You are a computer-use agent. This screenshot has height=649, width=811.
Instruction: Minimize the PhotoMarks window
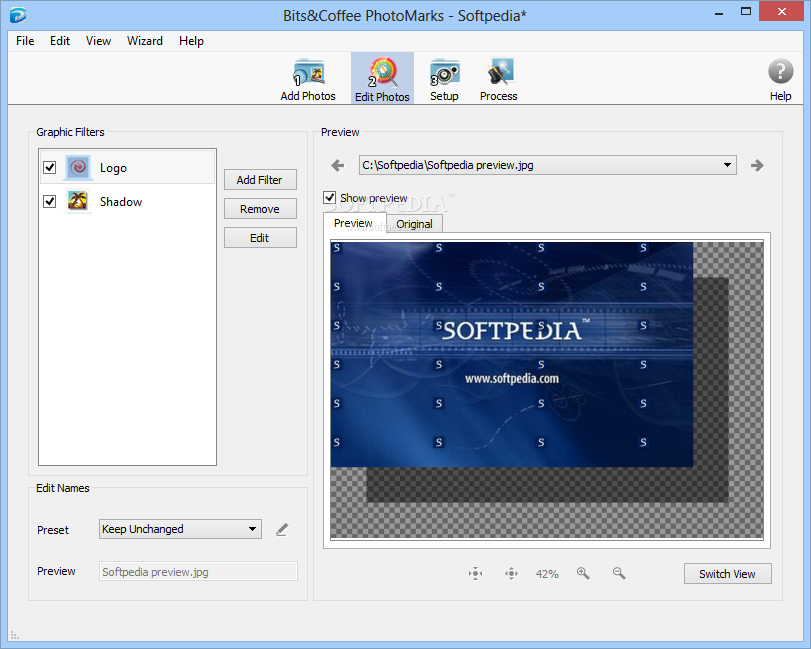(x=718, y=12)
